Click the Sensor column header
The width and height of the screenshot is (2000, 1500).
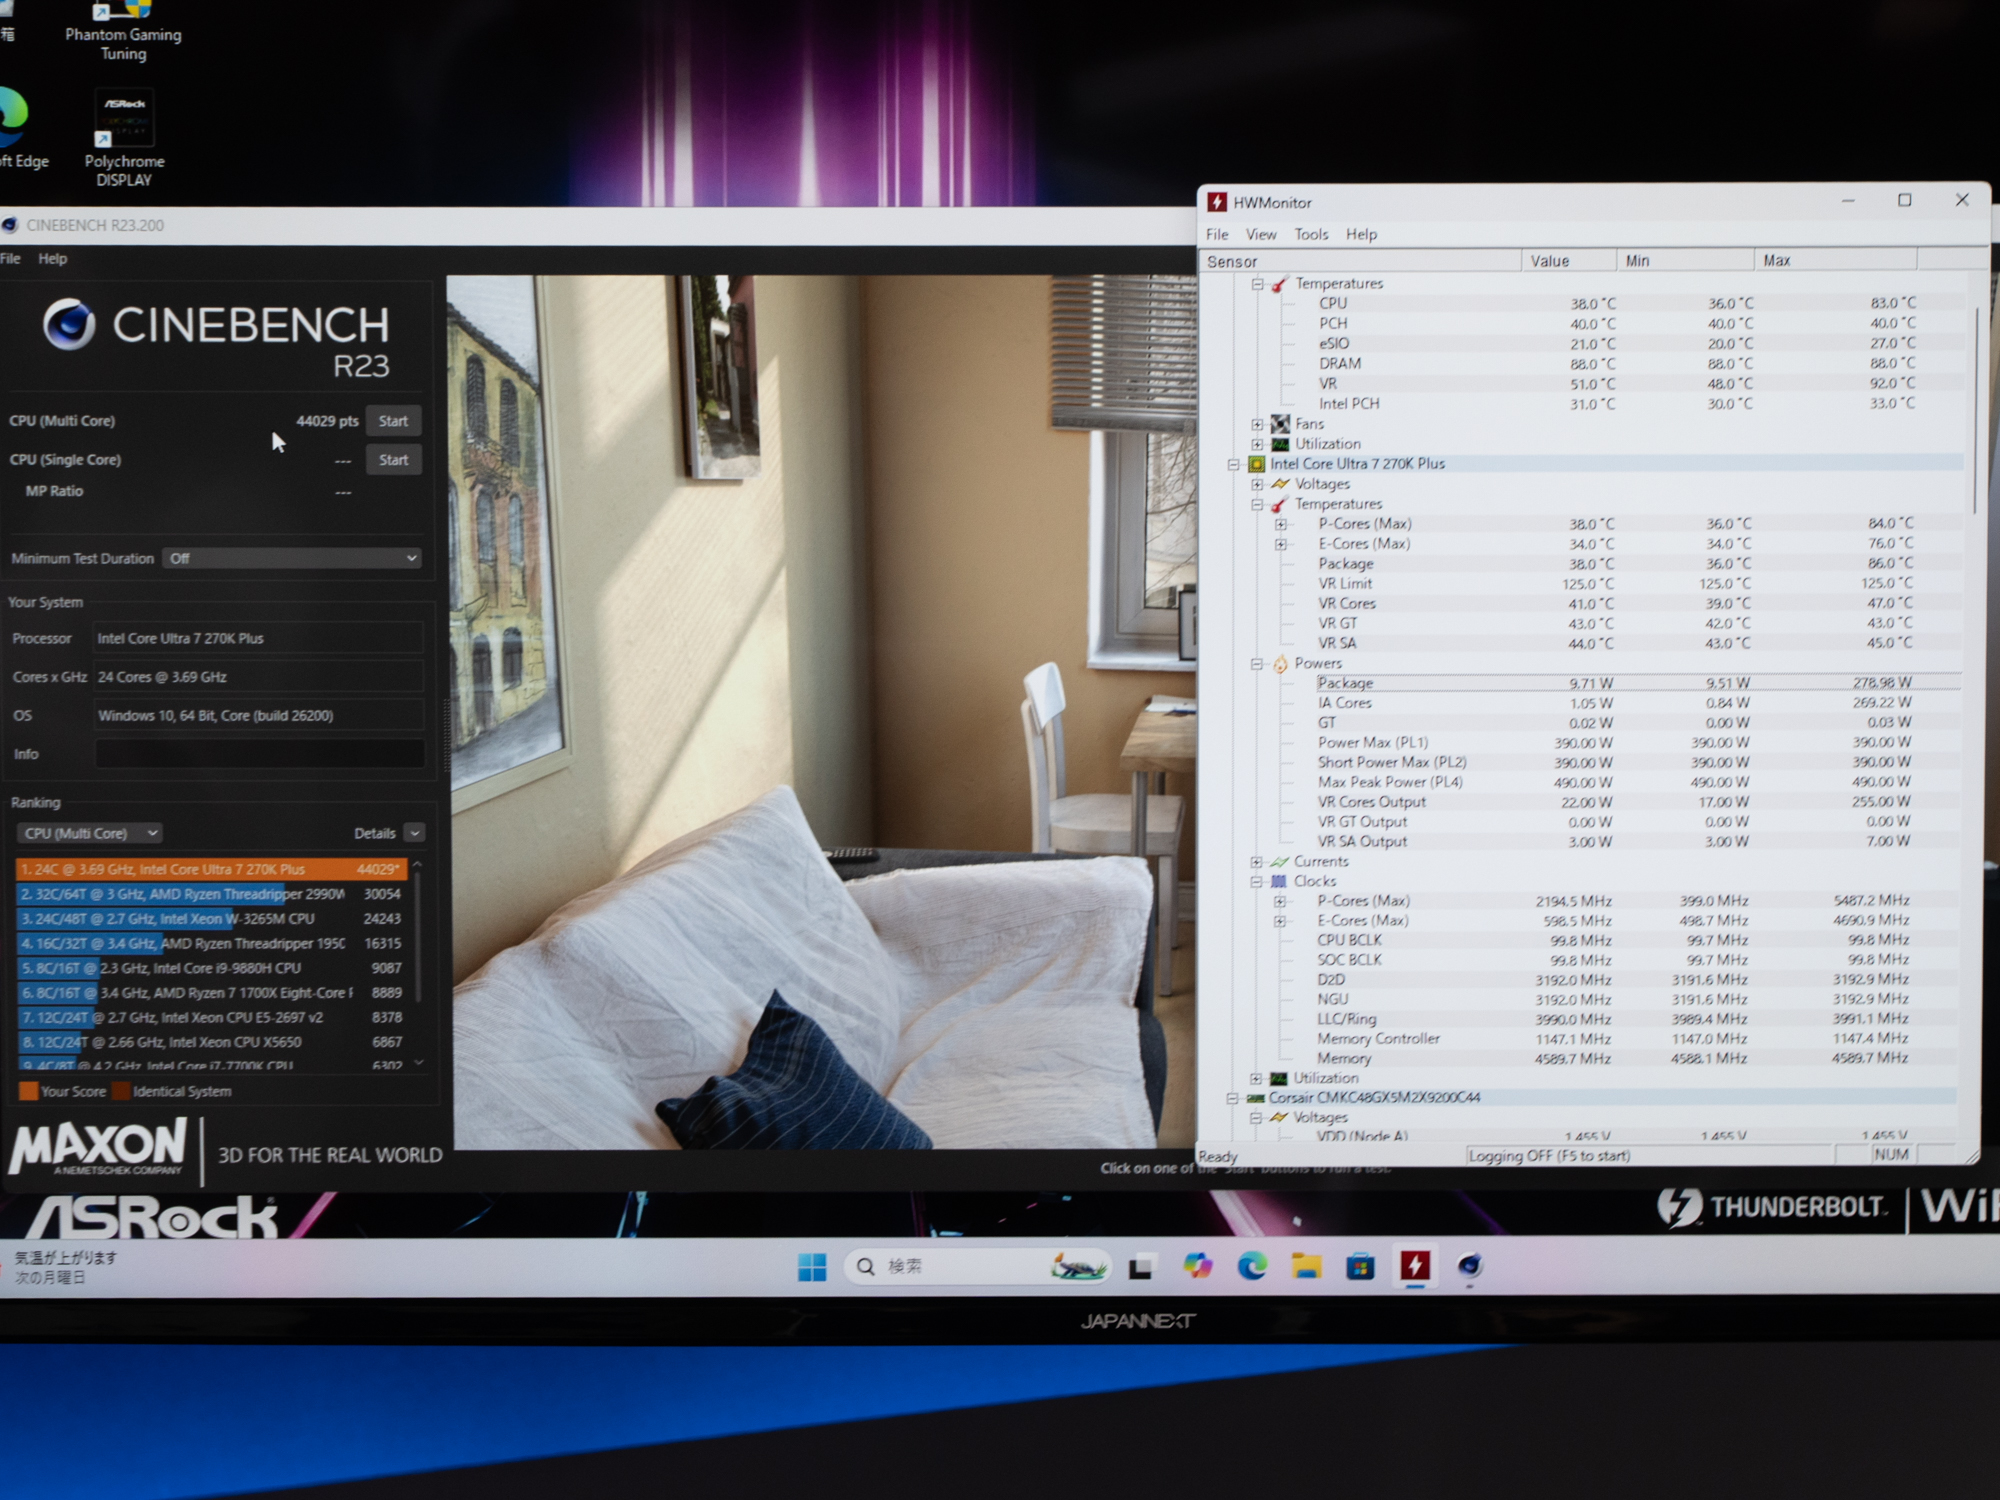click(x=1360, y=261)
